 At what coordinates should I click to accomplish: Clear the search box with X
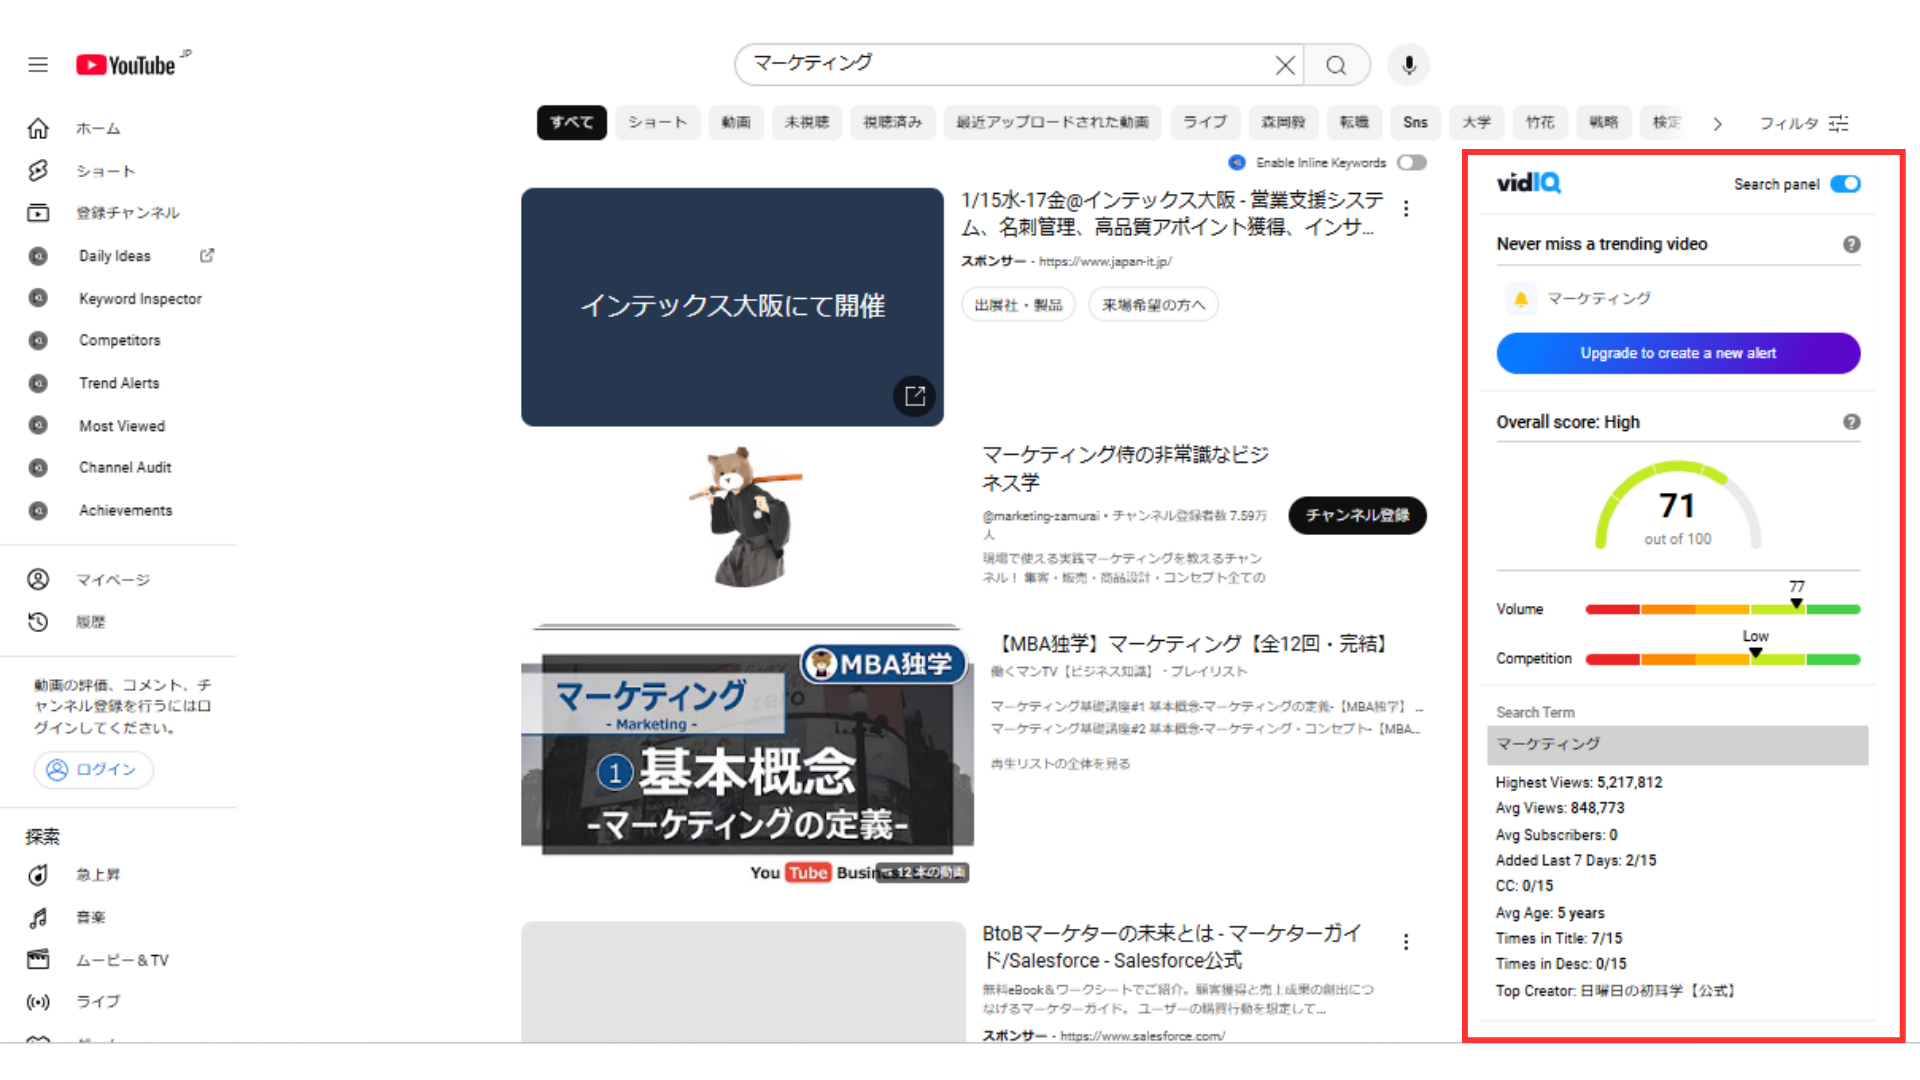click(1285, 65)
